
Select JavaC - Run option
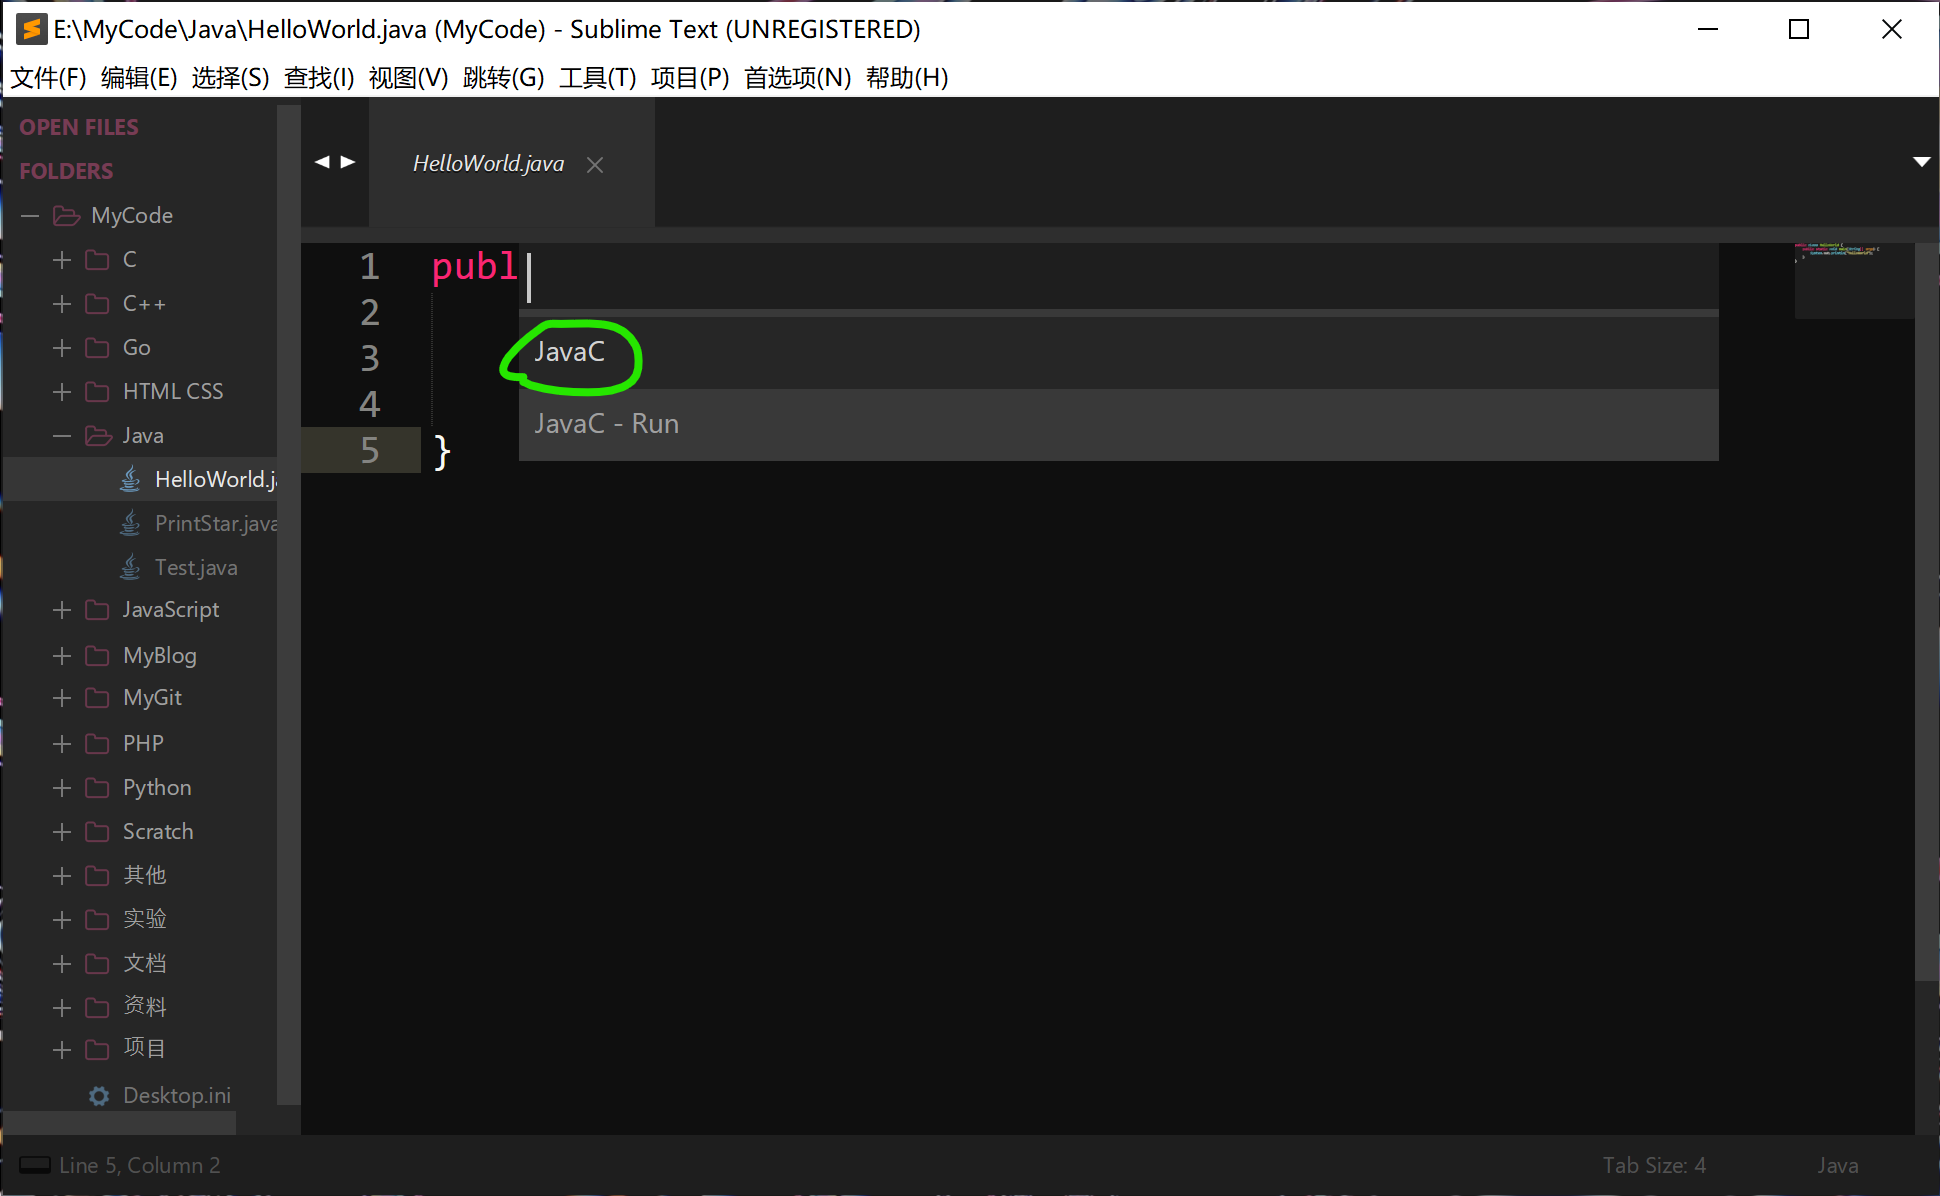[606, 423]
